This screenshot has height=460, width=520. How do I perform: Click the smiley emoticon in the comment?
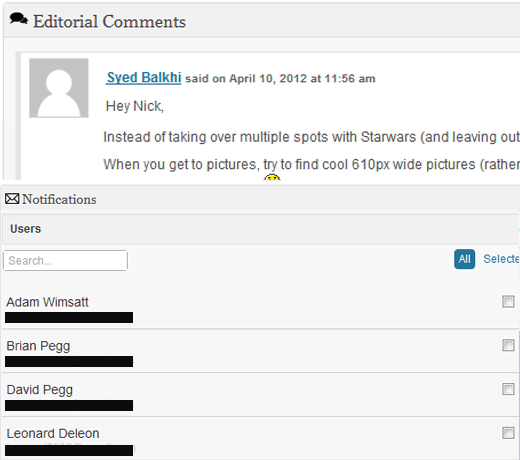click(272, 177)
